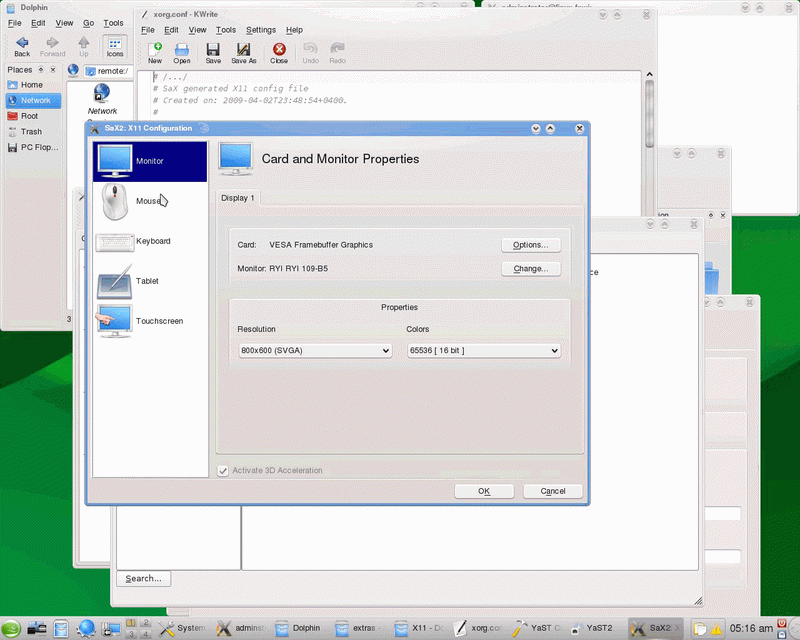Screen dimensions: 800x640
Task: Open KWrite Tools menu
Action: point(226,30)
